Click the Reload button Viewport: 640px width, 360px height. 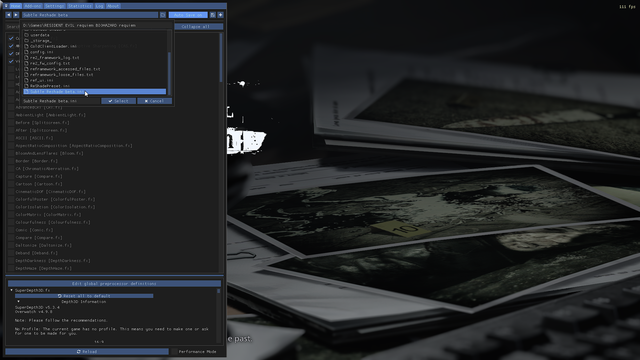(87, 352)
